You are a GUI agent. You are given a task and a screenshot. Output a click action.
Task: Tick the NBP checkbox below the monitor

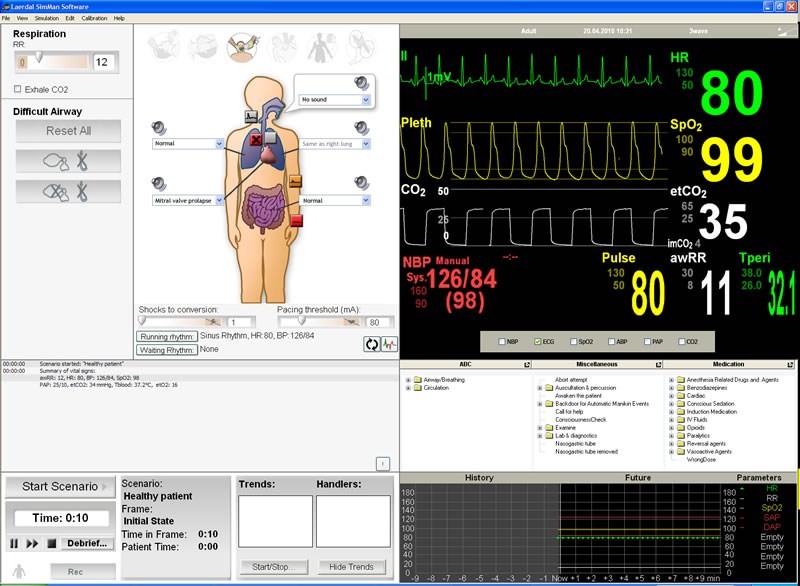(502, 341)
